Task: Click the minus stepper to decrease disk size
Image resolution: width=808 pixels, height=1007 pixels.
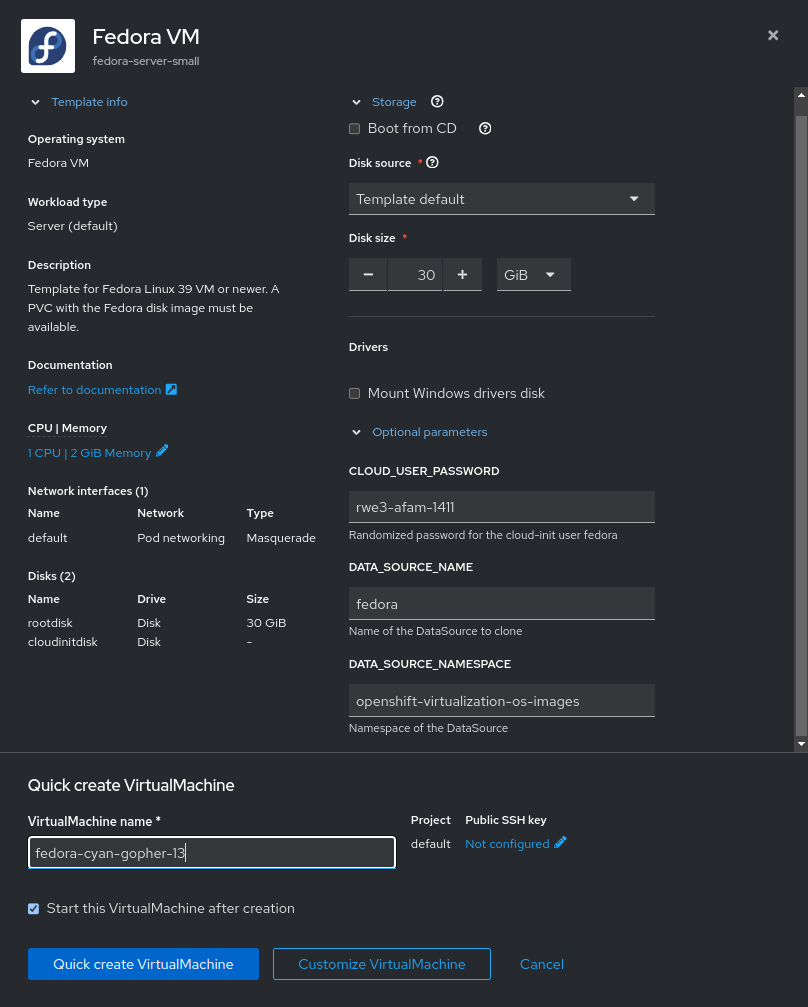Action: [368, 274]
